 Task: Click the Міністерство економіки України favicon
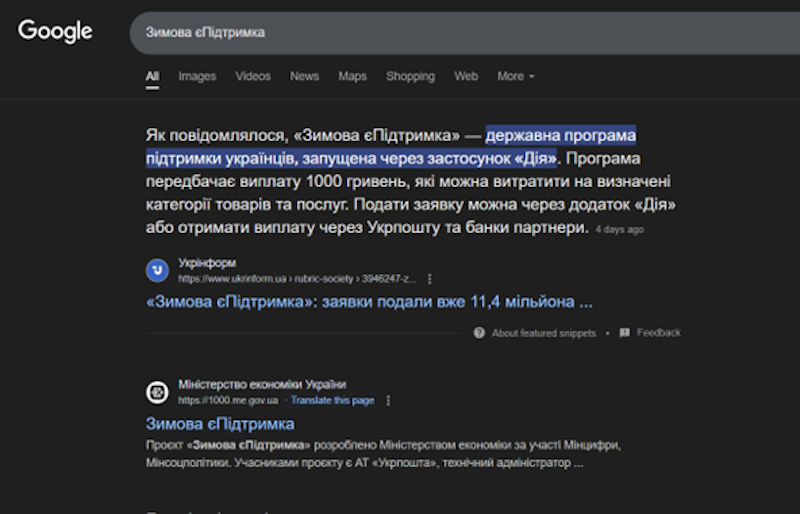[x=157, y=392]
